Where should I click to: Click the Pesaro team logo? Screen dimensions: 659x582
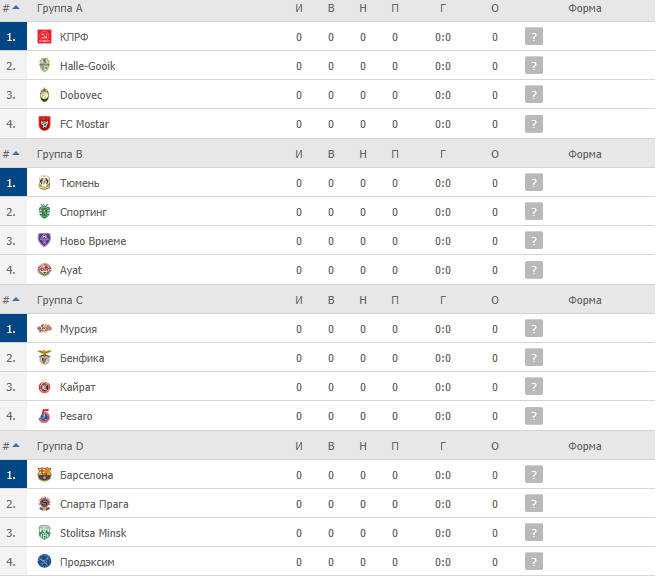pyautogui.click(x=44, y=416)
